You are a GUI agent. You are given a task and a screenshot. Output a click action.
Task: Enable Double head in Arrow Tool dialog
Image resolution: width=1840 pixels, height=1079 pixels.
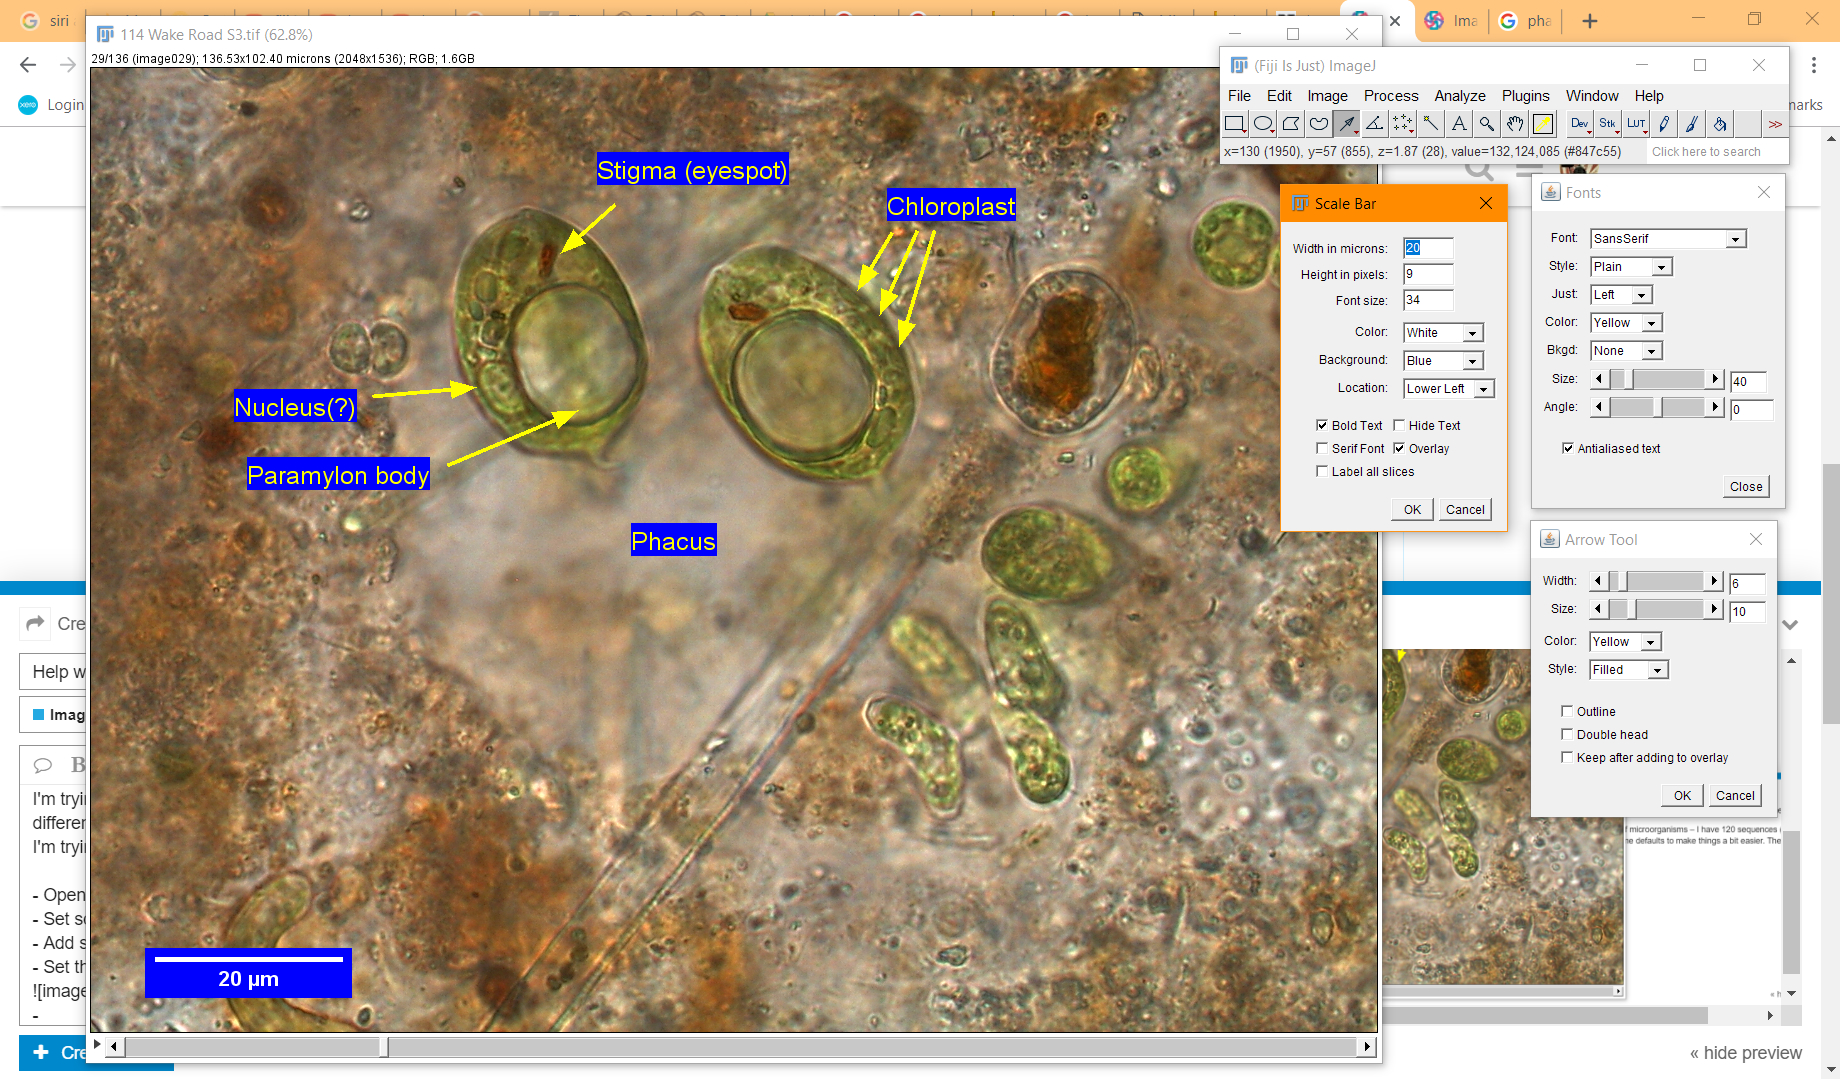click(x=1567, y=734)
